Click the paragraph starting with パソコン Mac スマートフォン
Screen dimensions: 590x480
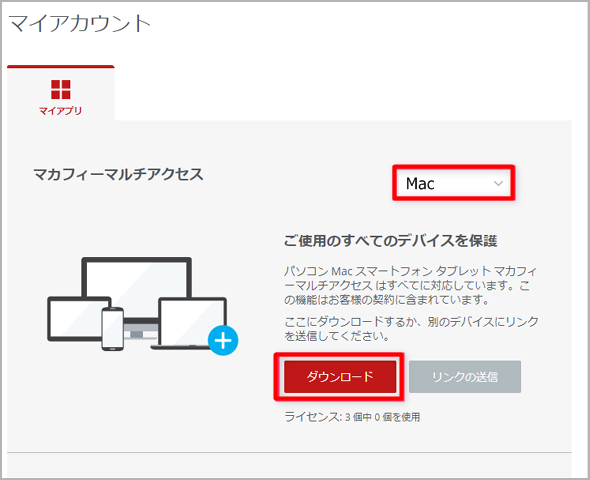point(411,285)
